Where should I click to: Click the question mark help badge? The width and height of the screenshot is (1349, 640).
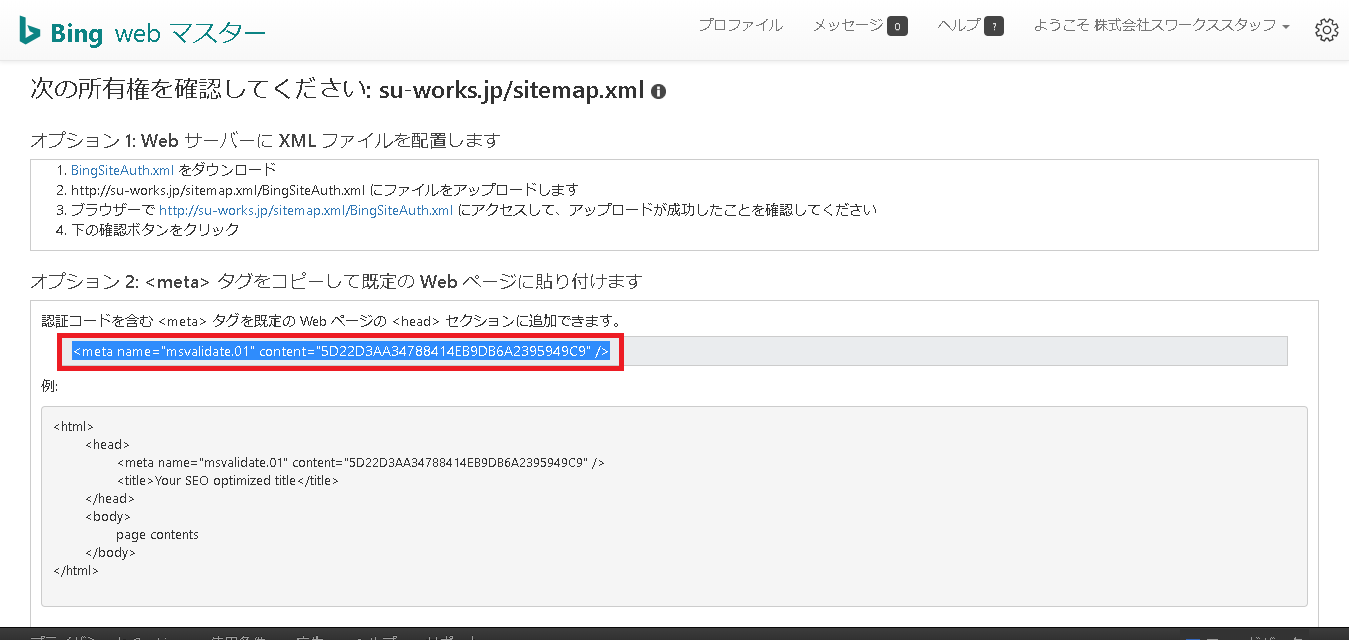click(x=994, y=27)
